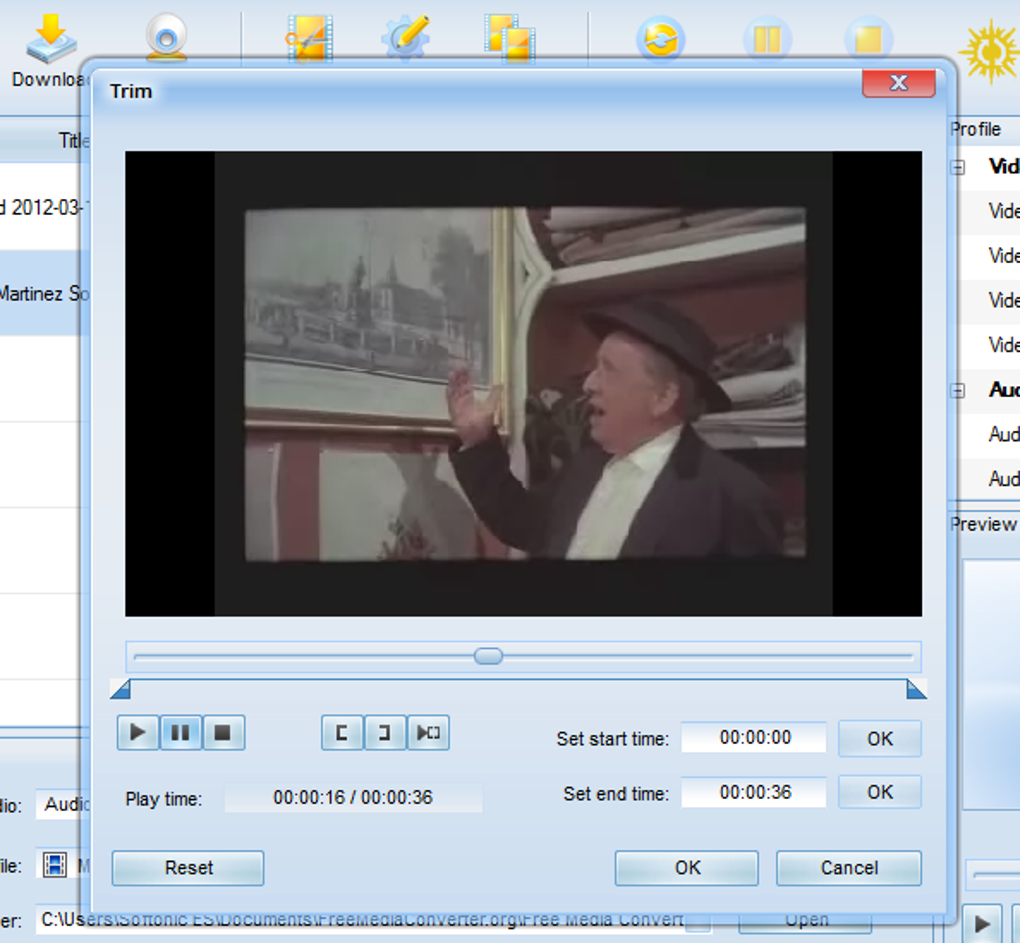The image size is (1020, 943).
Task: Collapse the Video profile tree group
Action: (x=958, y=168)
